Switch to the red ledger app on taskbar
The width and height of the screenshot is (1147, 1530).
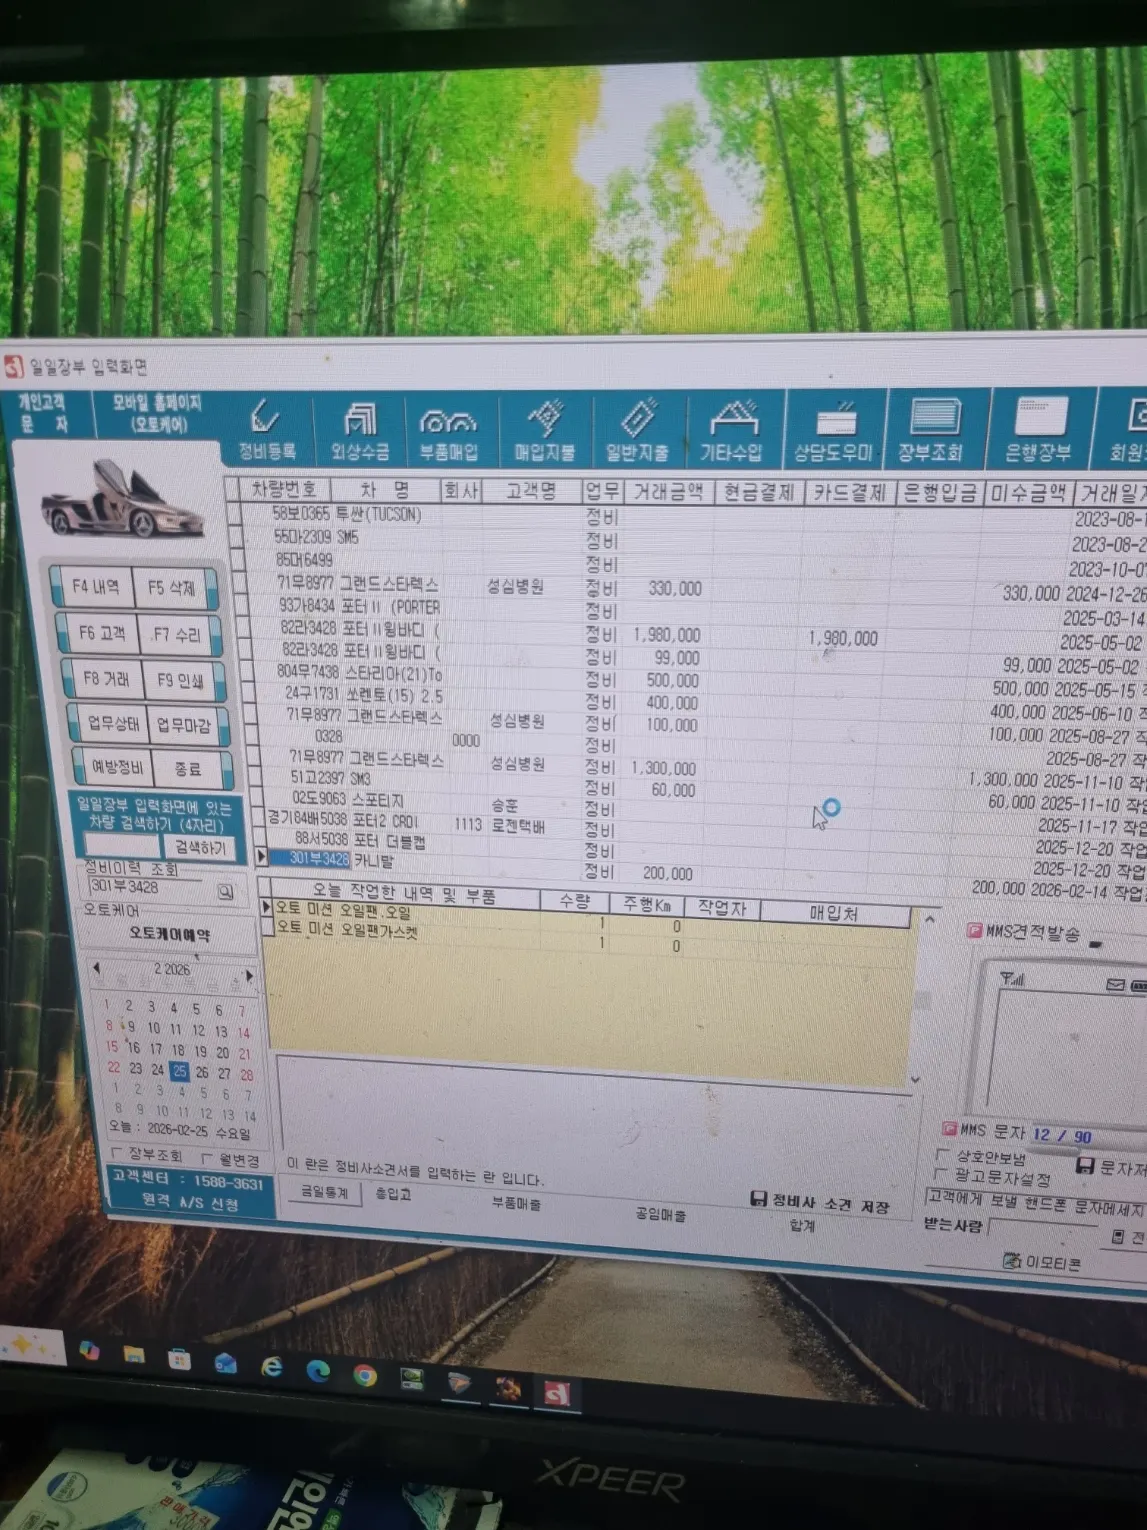tap(557, 1392)
